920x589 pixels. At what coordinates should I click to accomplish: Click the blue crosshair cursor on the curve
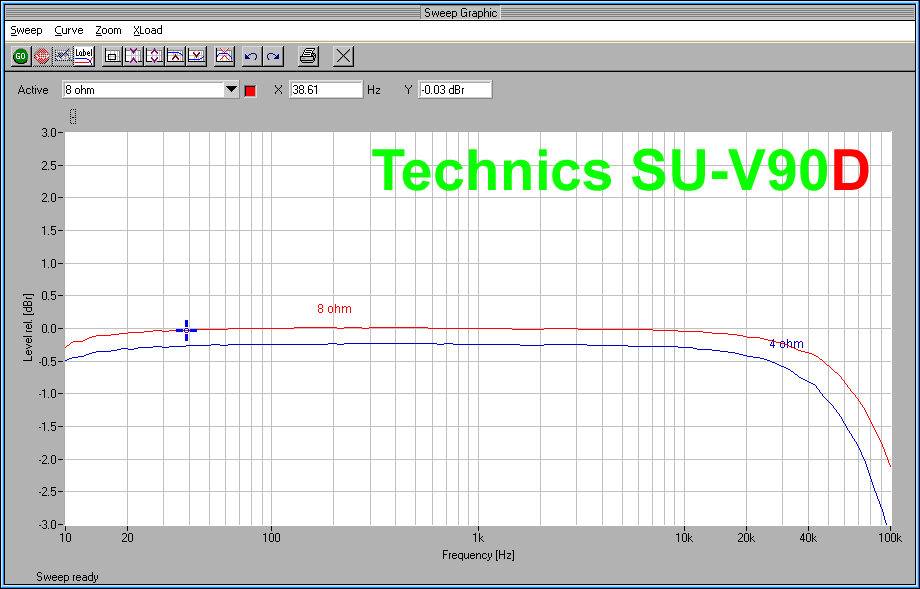pos(187,331)
